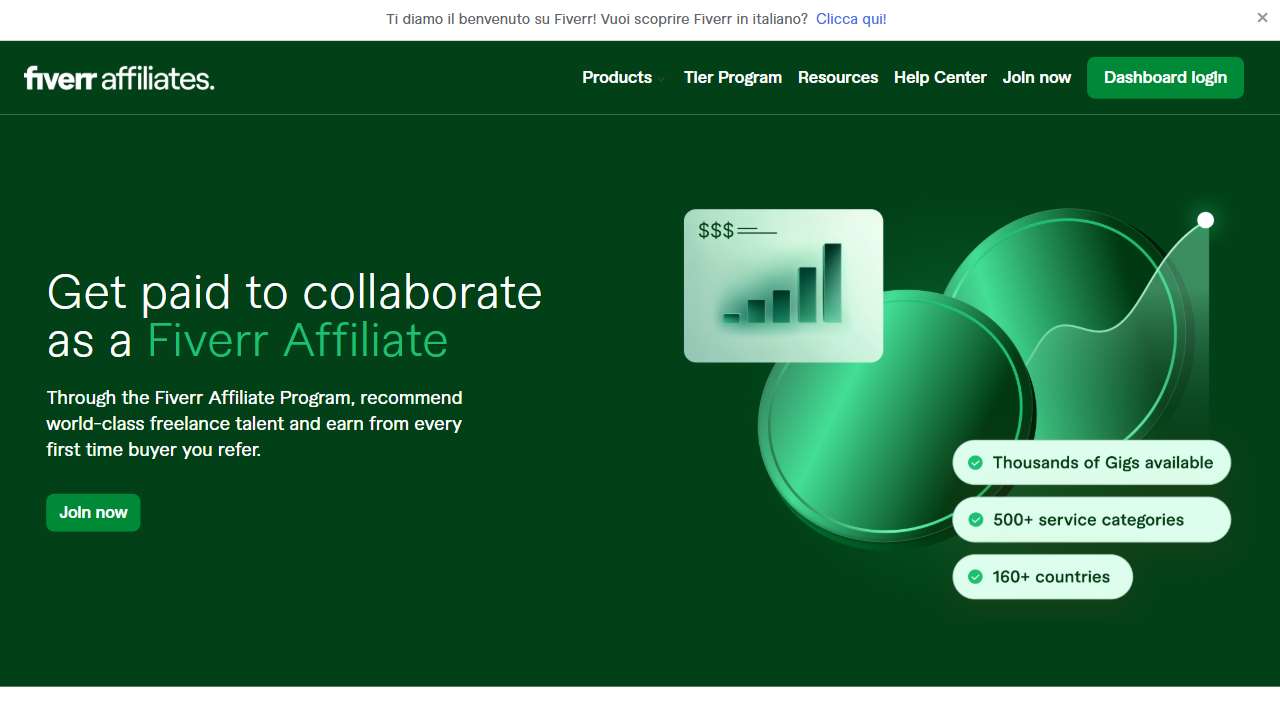Click the tallest bar in the chart

click(x=832, y=282)
